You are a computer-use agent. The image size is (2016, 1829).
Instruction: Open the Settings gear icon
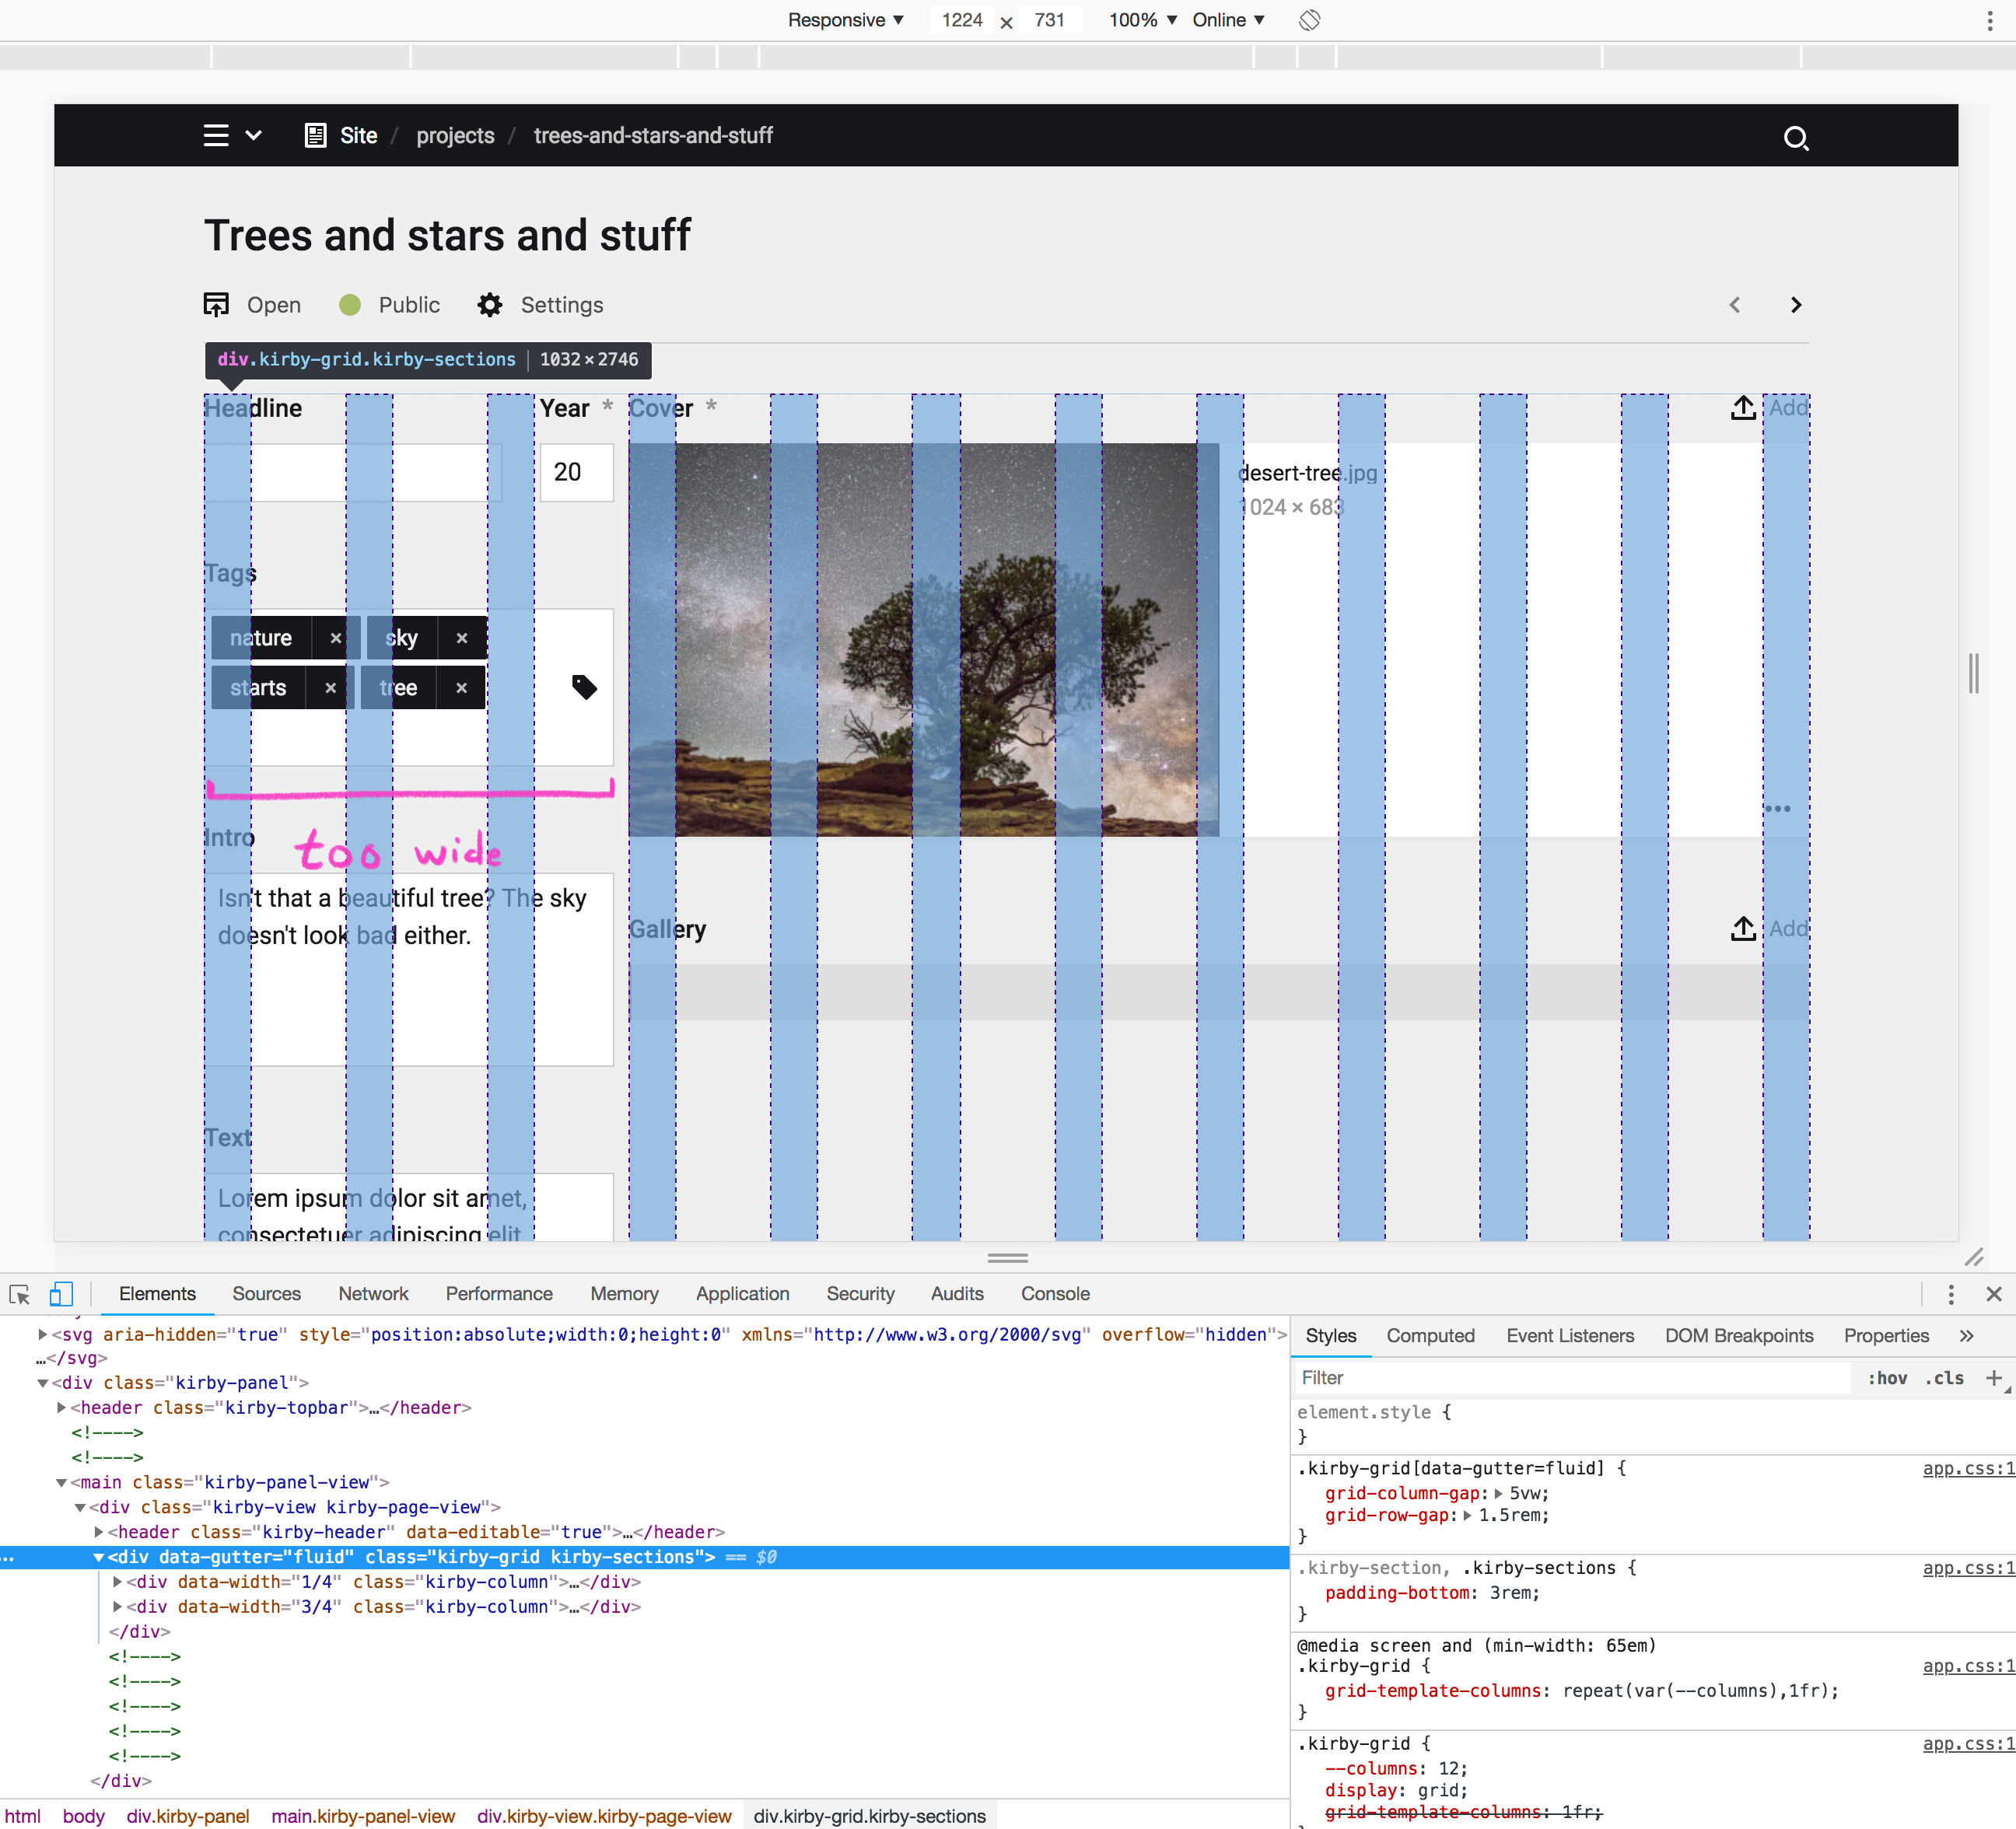tap(490, 305)
